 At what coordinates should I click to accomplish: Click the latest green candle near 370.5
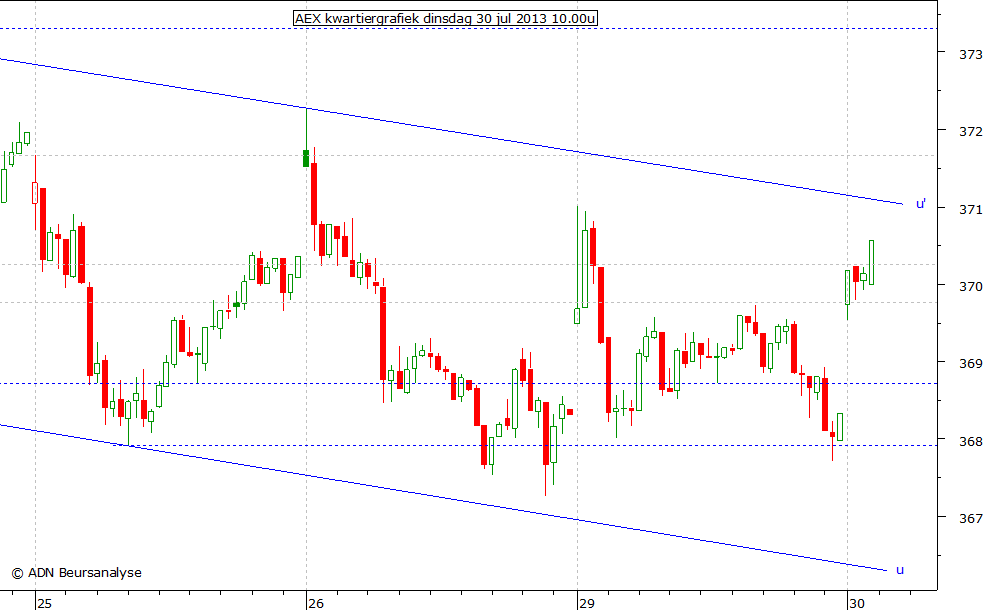click(x=871, y=262)
